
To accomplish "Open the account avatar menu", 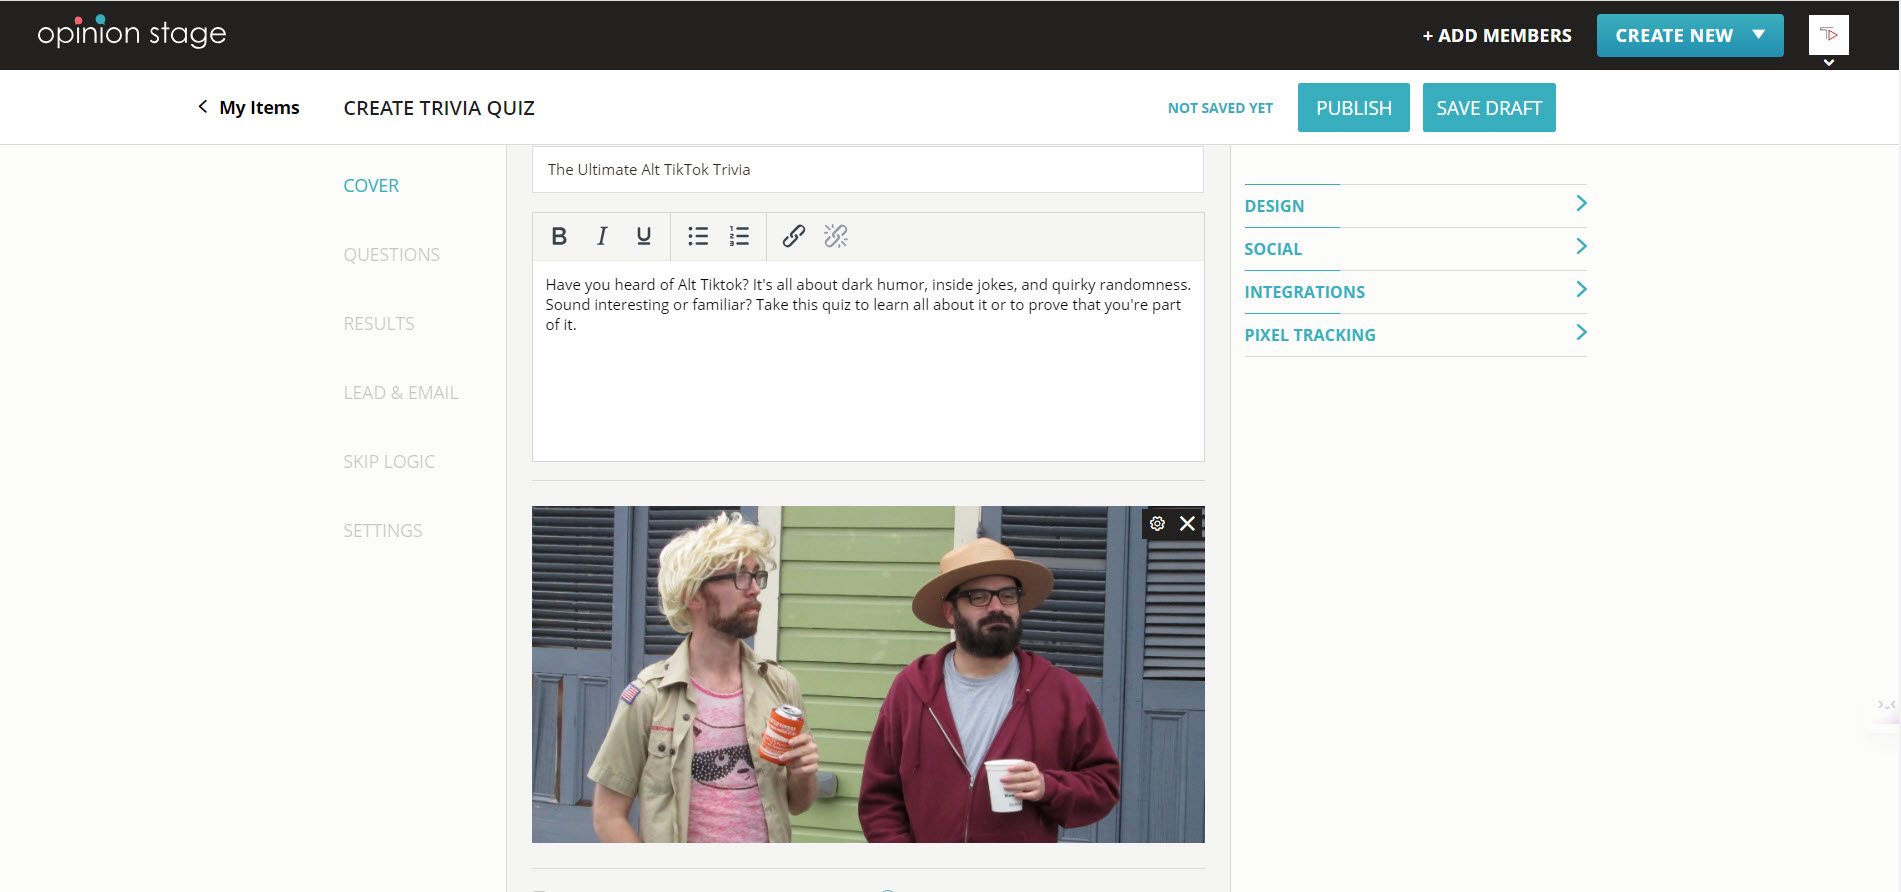I will pos(1828,36).
